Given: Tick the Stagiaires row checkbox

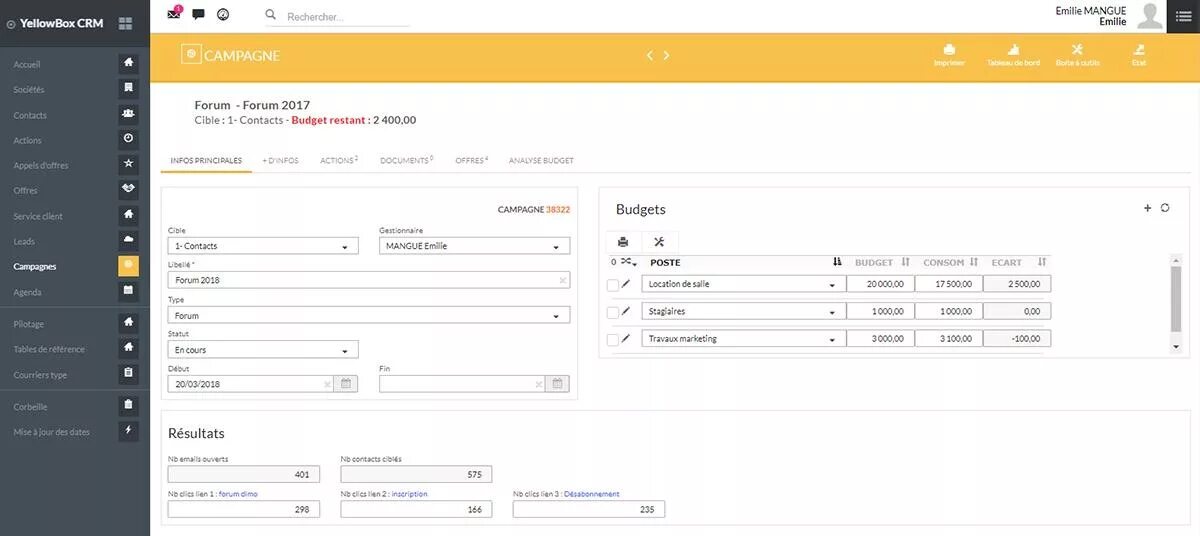Looking at the screenshot, I should (x=613, y=312).
